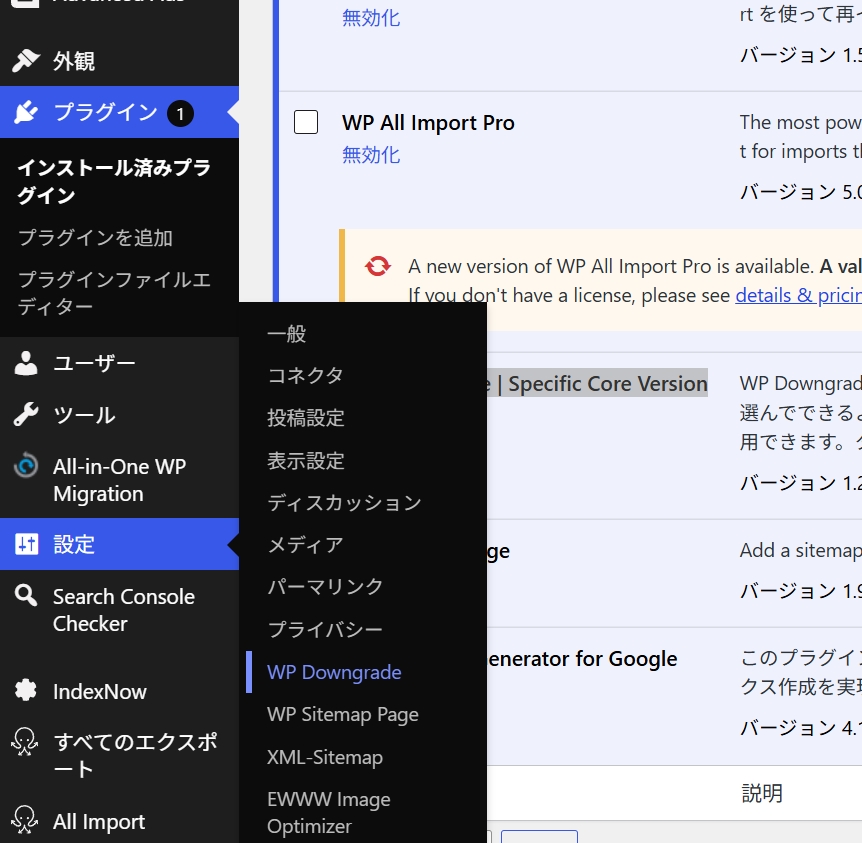The height and width of the screenshot is (843, 862).
Task: Open All Import menu in sidebar
Action: point(119,821)
